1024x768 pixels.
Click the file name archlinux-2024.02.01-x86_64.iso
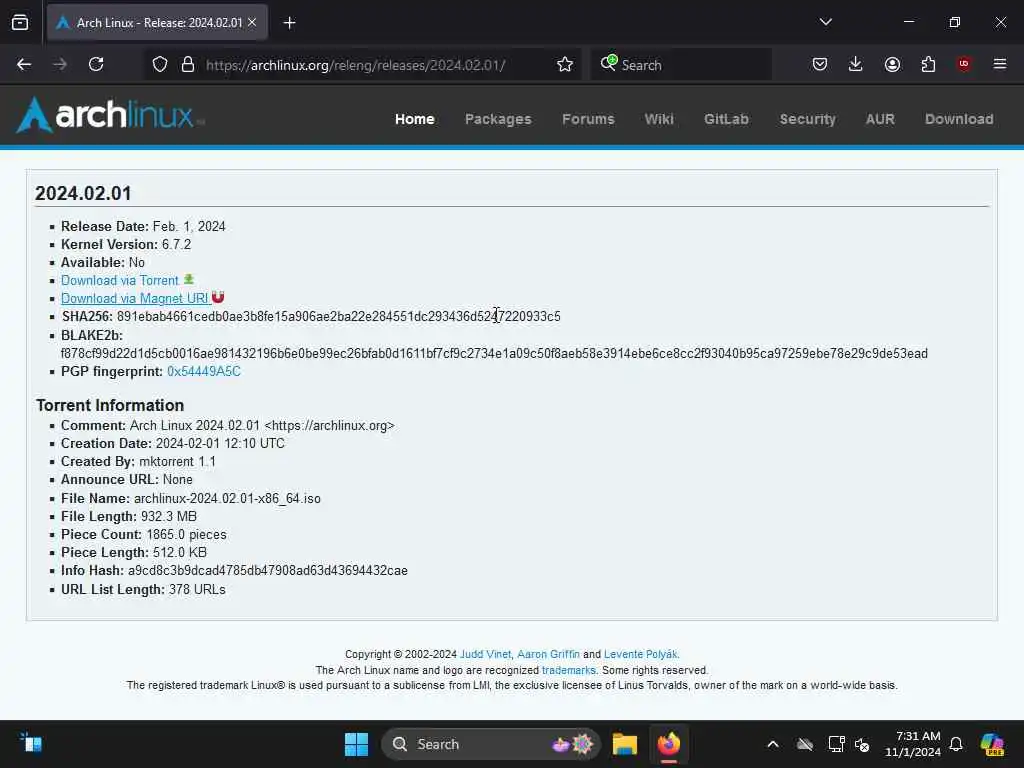tap(227, 498)
